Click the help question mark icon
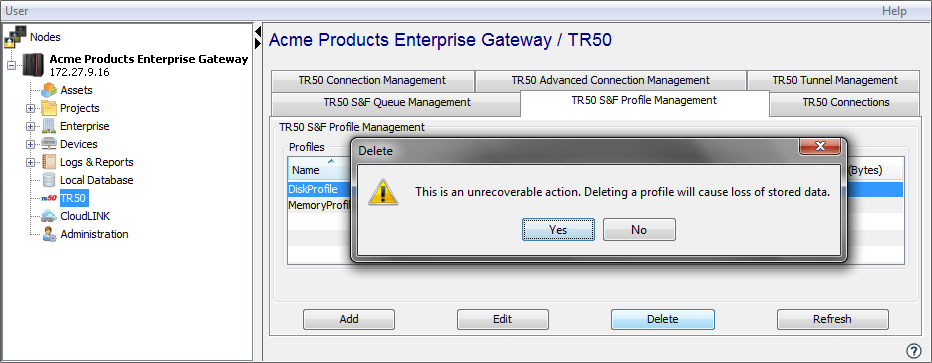932x363 pixels. click(x=912, y=351)
